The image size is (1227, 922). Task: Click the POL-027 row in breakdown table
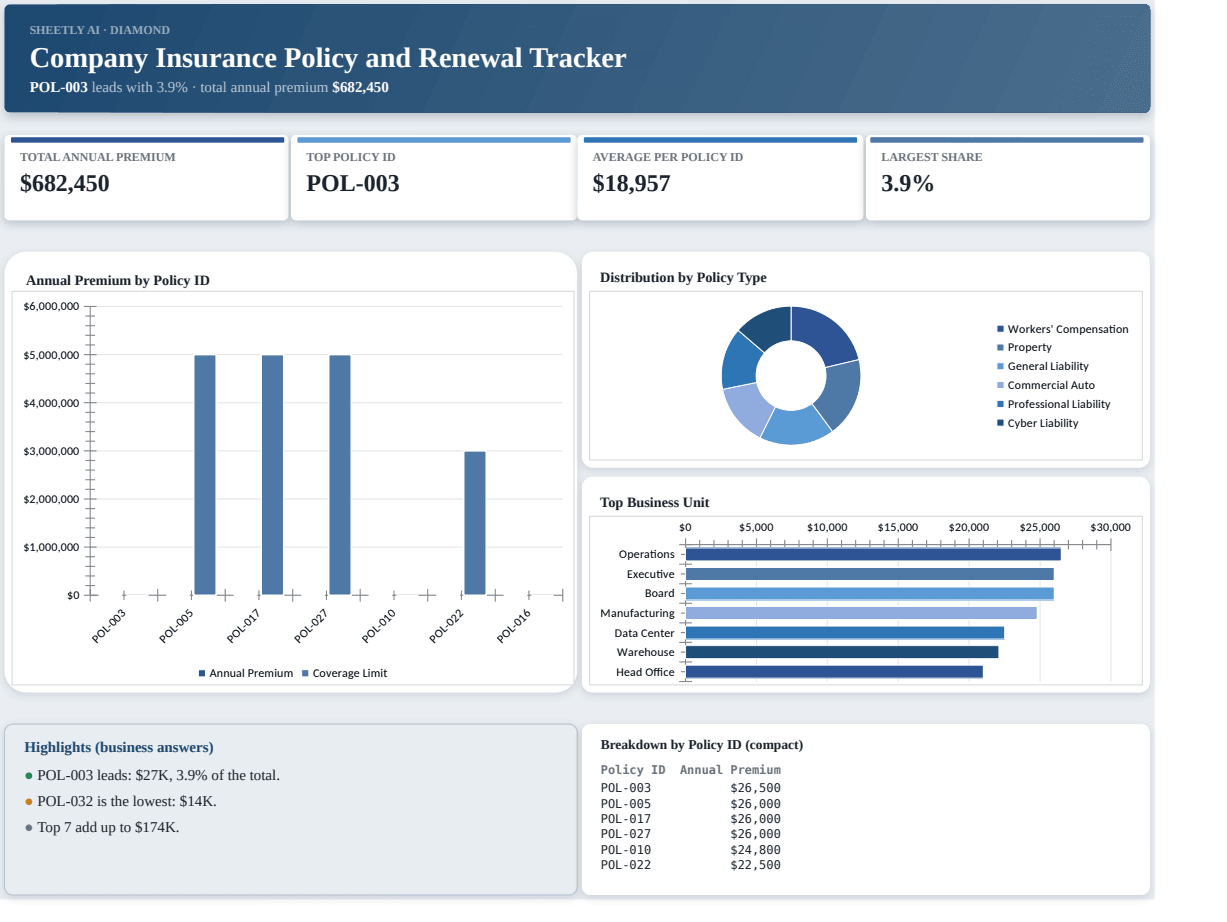pyautogui.click(x=691, y=834)
